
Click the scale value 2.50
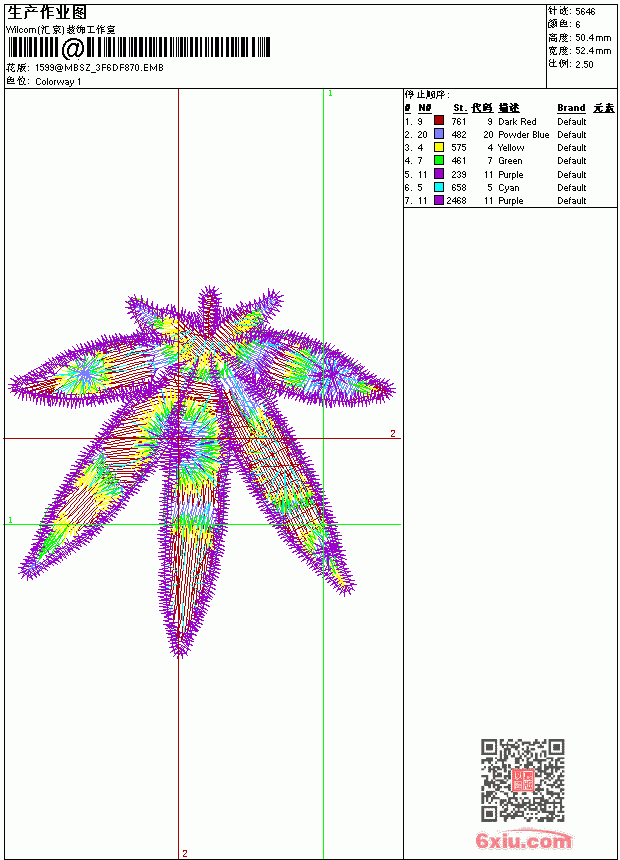584,64
